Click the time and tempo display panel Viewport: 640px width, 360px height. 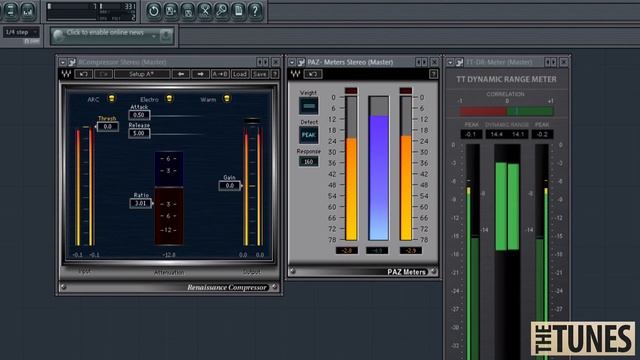(91, 11)
